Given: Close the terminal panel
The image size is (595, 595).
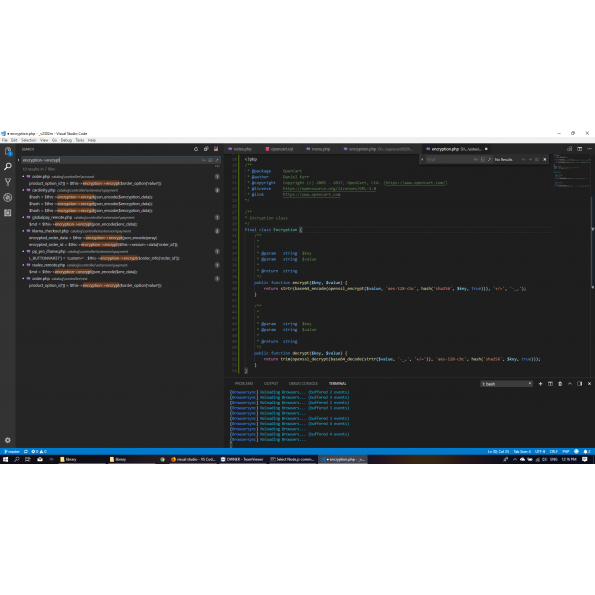Looking at the screenshot, I should [589, 384].
